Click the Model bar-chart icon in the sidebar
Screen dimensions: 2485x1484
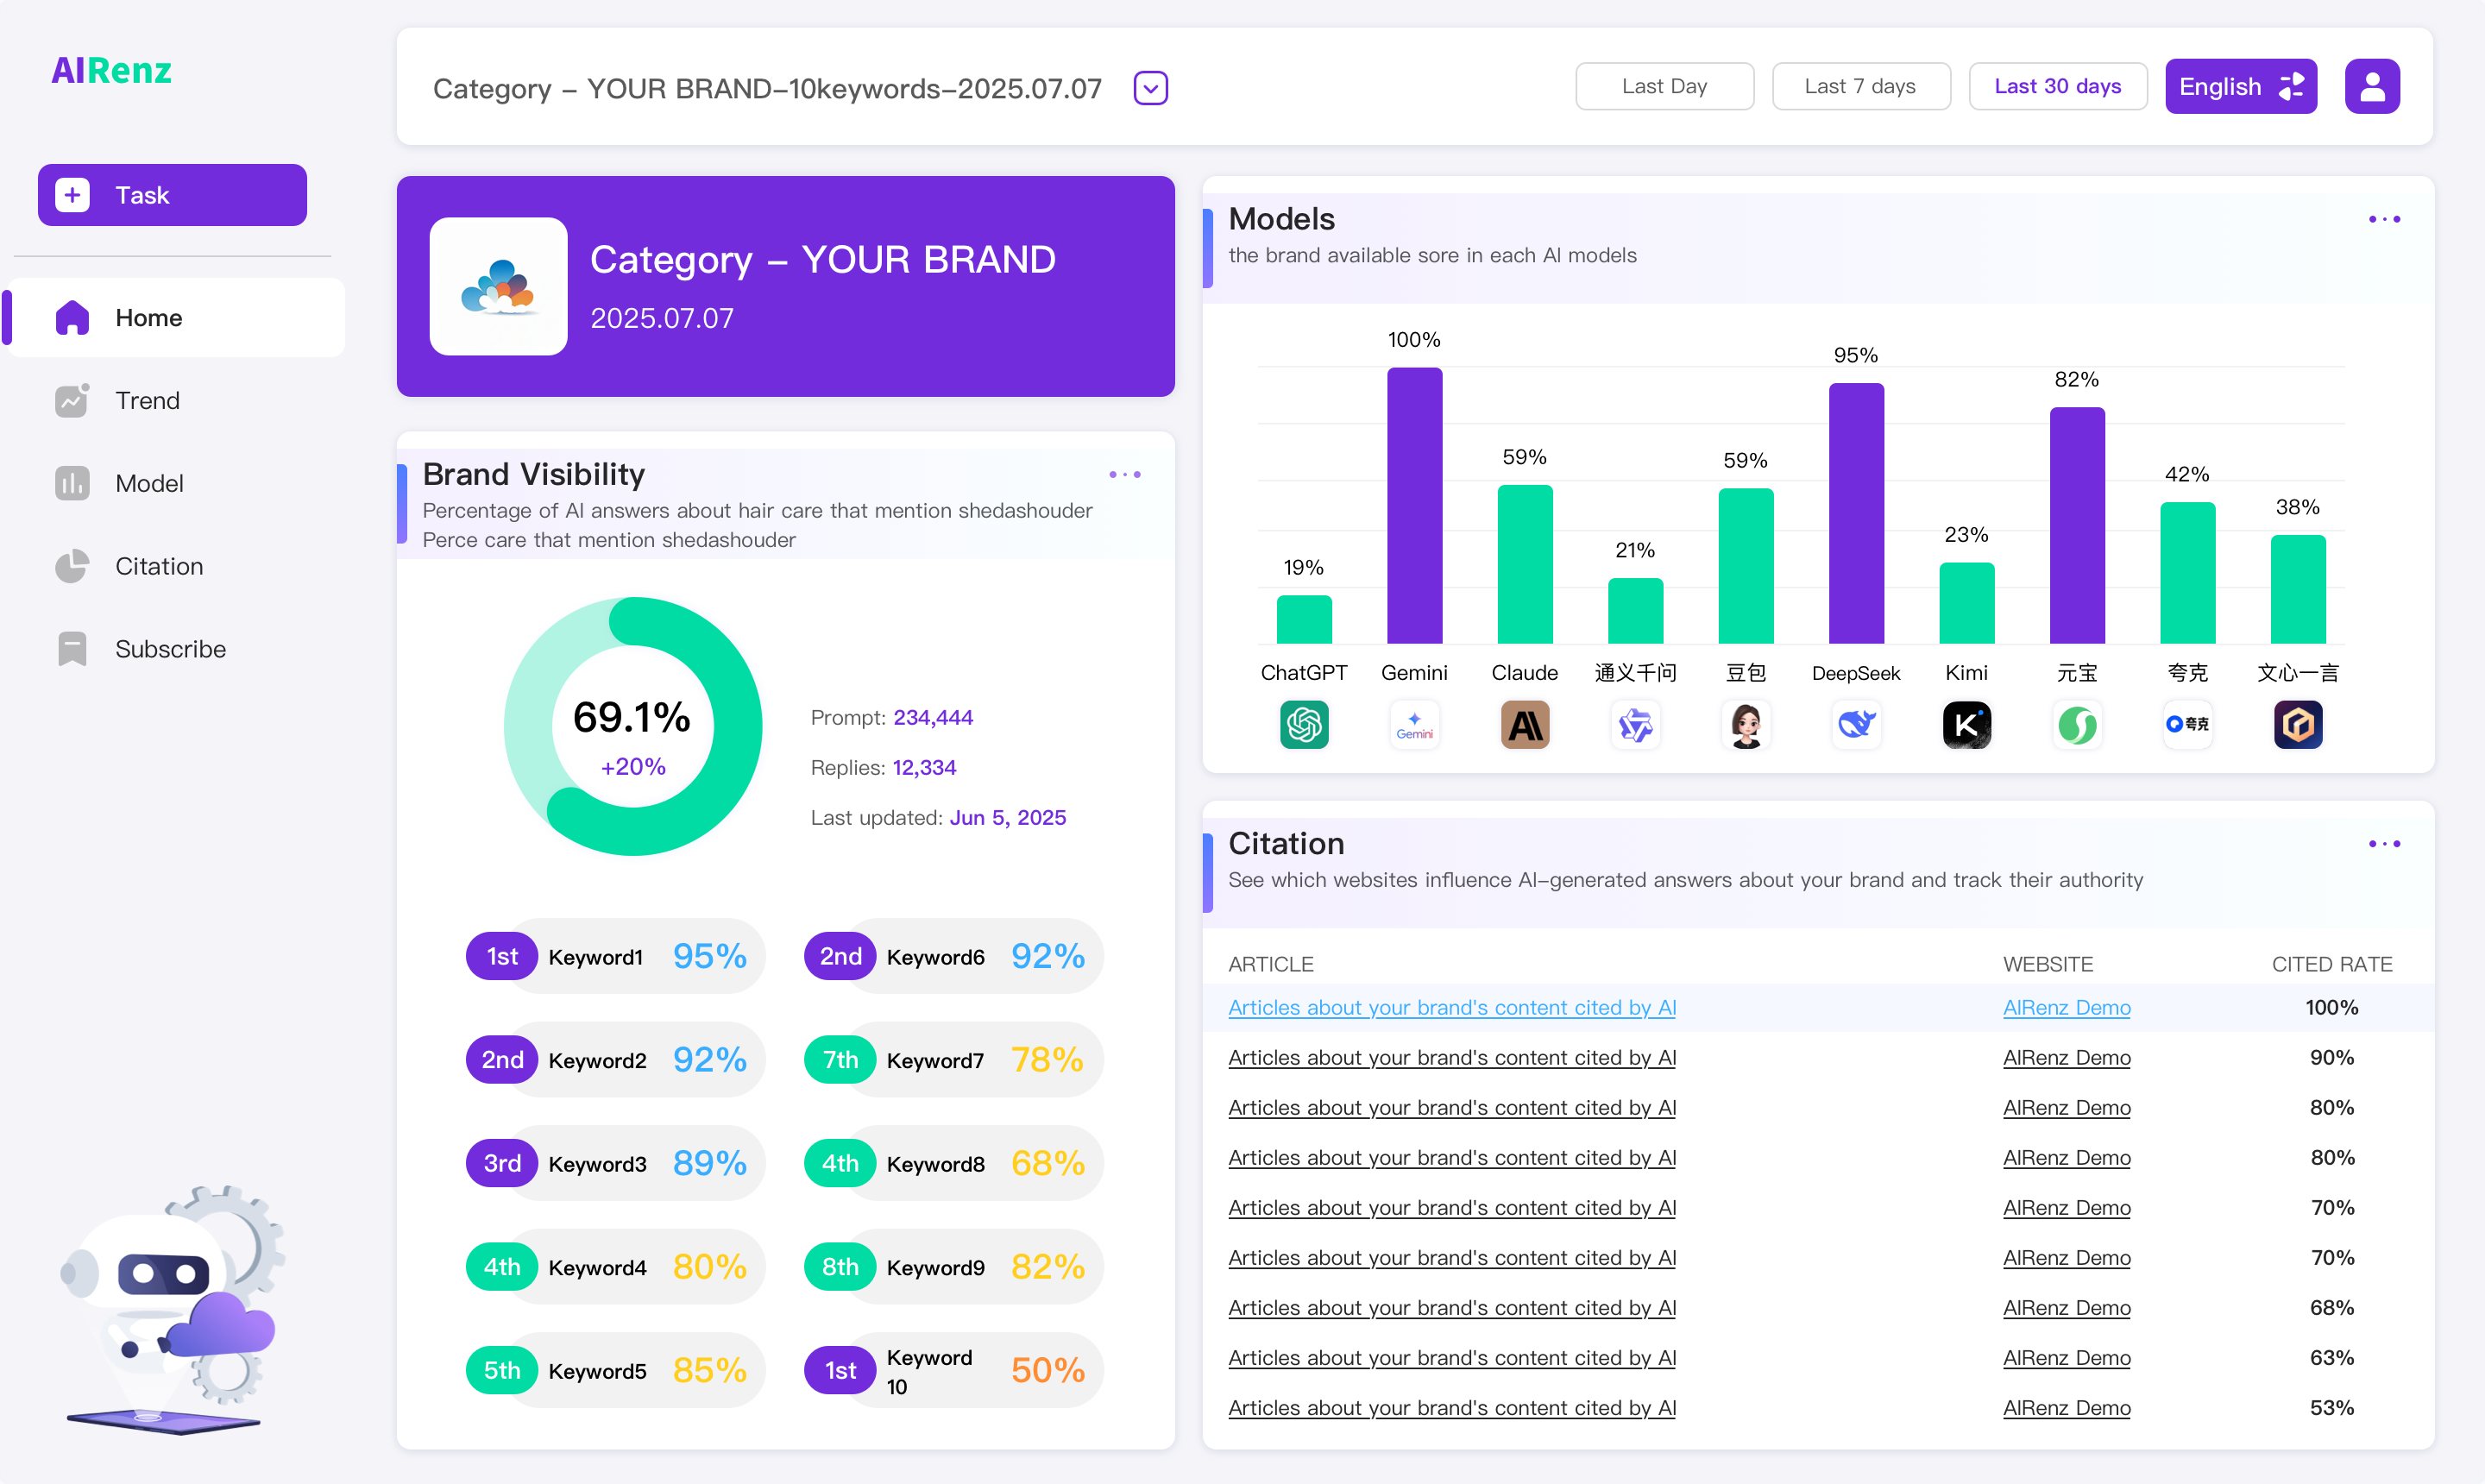[x=72, y=483]
